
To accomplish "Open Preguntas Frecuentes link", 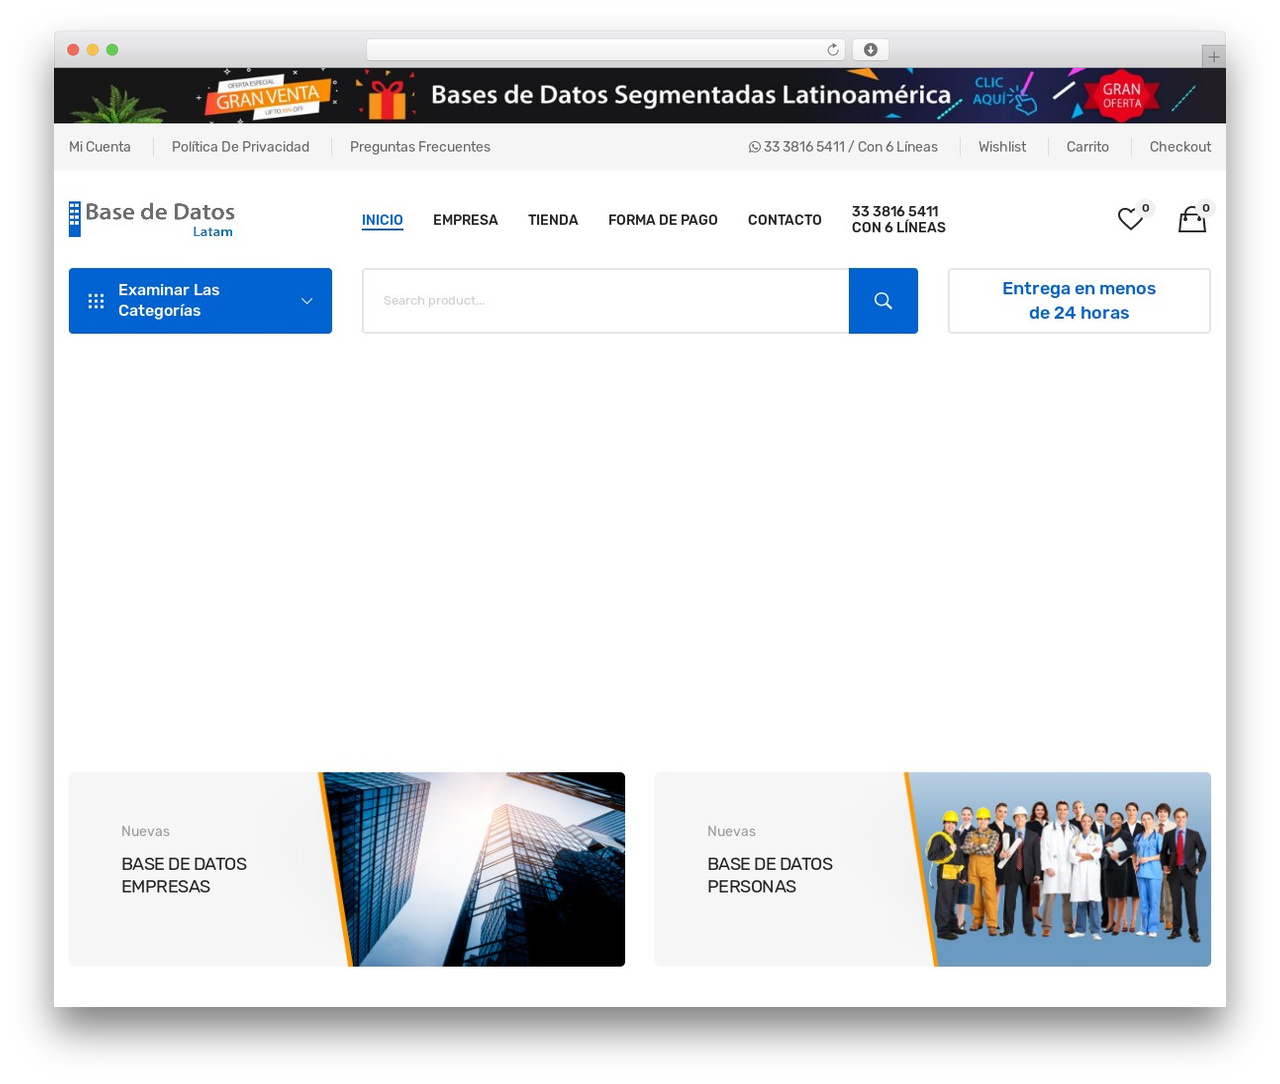I will (x=420, y=147).
